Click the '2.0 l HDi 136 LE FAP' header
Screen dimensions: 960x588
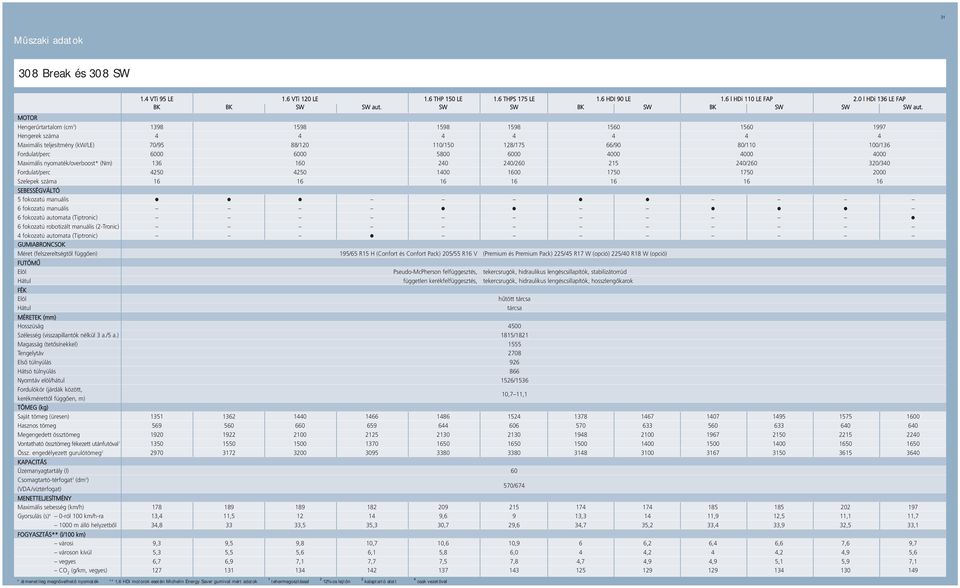tap(879, 99)
